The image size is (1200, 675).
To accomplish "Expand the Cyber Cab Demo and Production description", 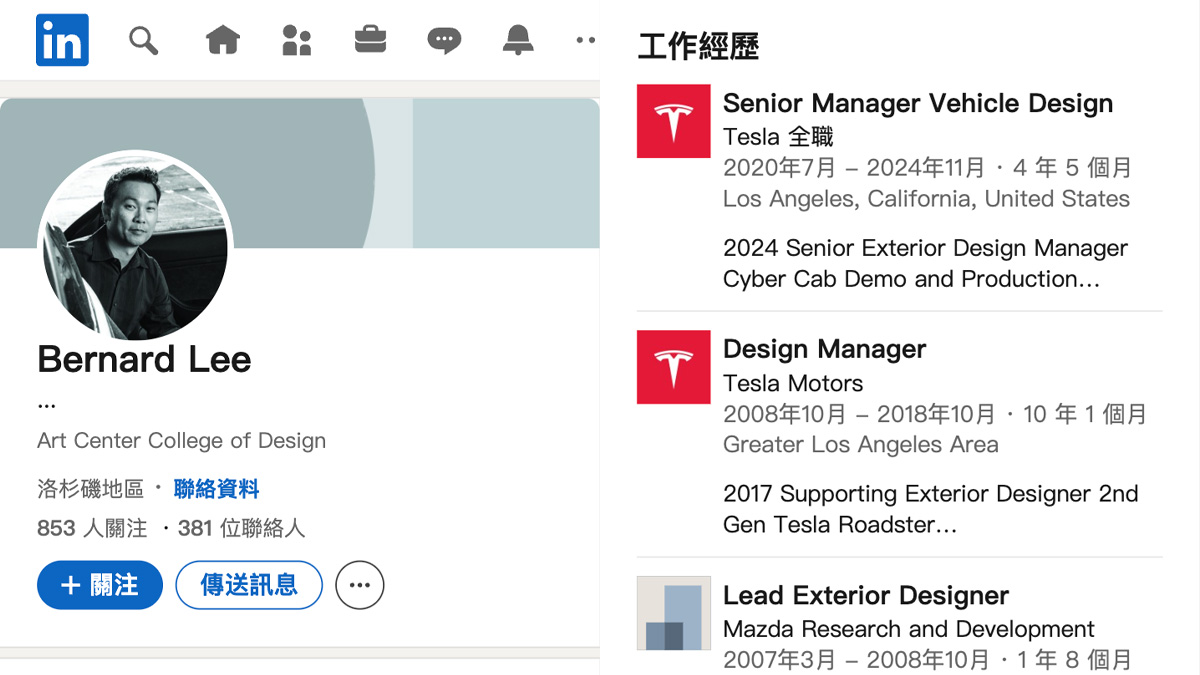I will (912, 279).
